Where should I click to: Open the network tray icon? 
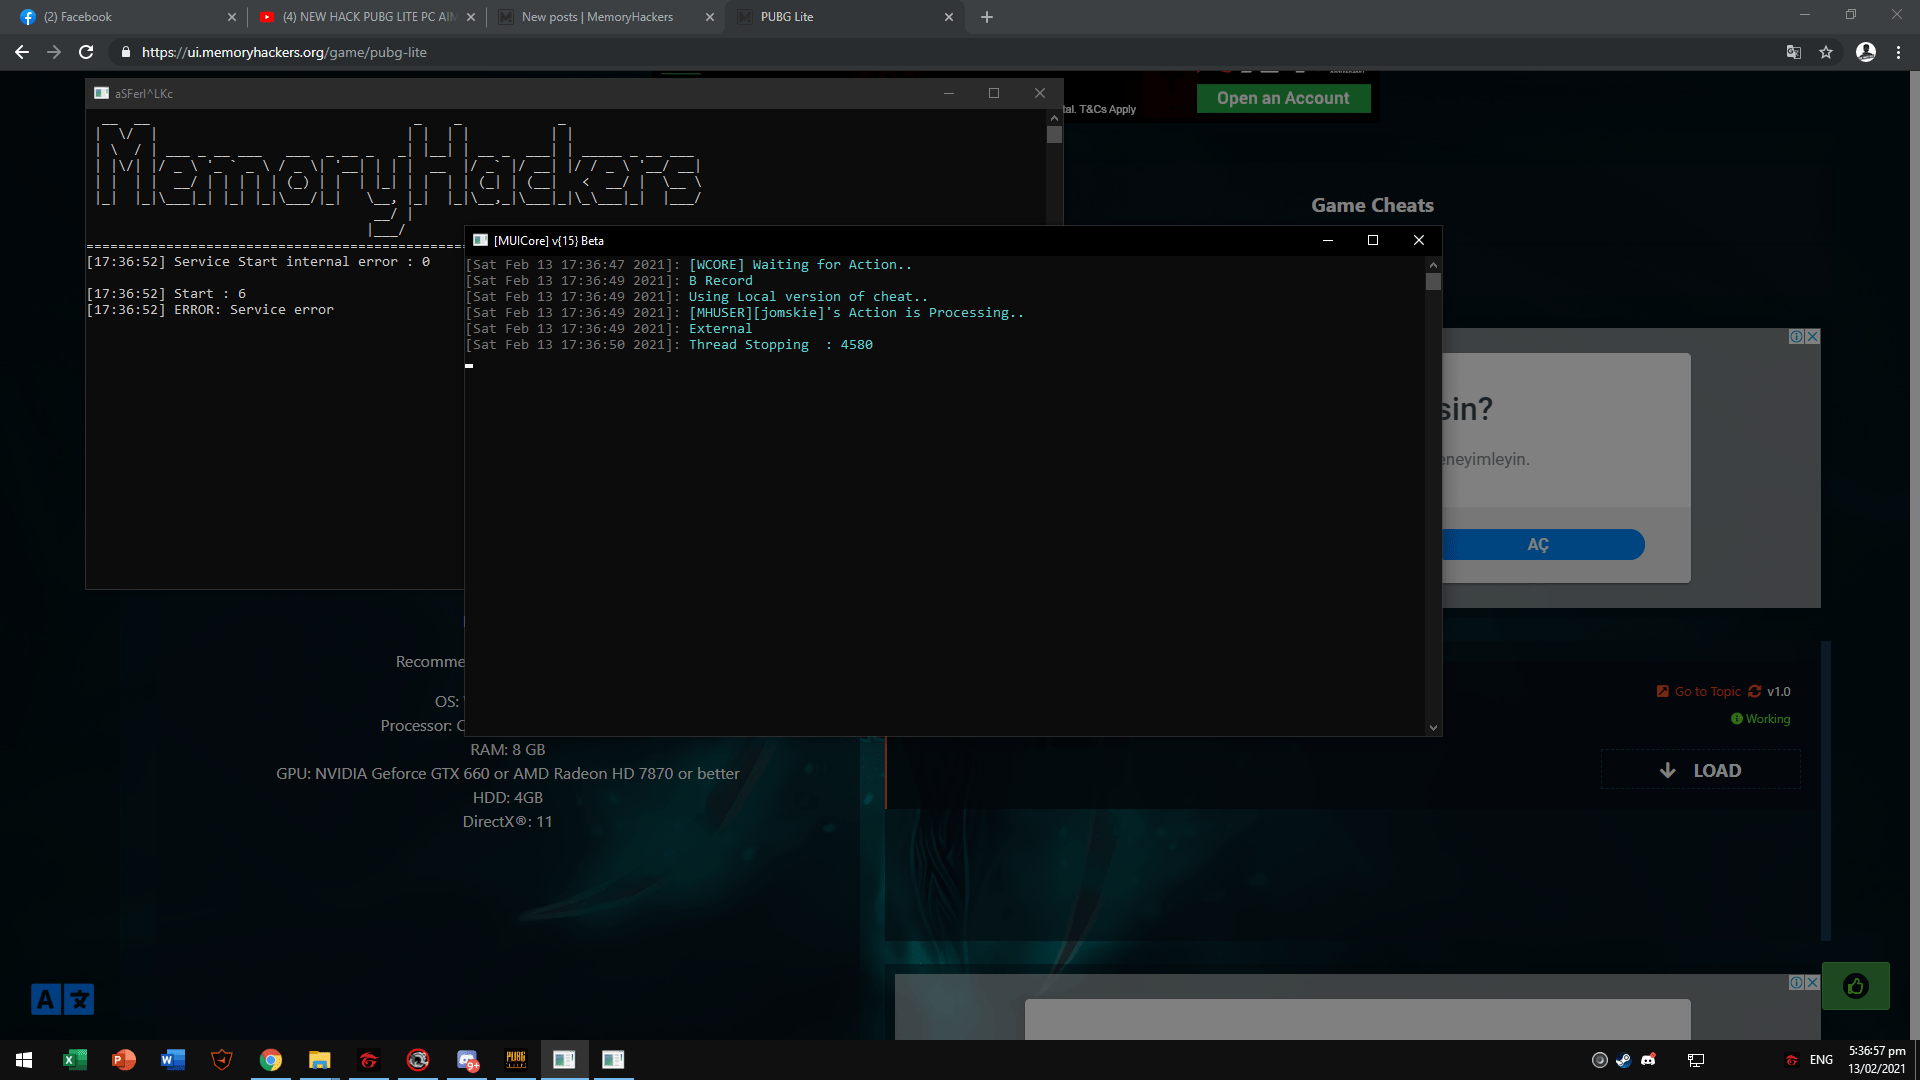pos(1696,1060)
